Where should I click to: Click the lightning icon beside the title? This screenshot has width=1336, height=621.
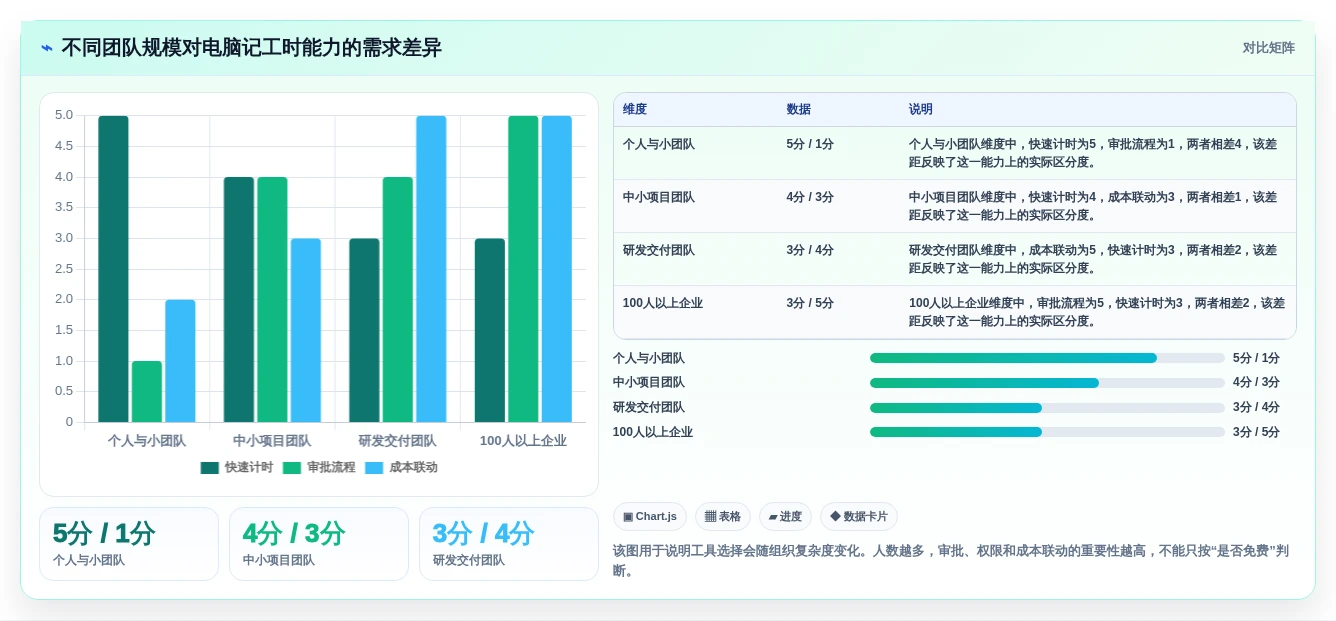pos(47,48)
